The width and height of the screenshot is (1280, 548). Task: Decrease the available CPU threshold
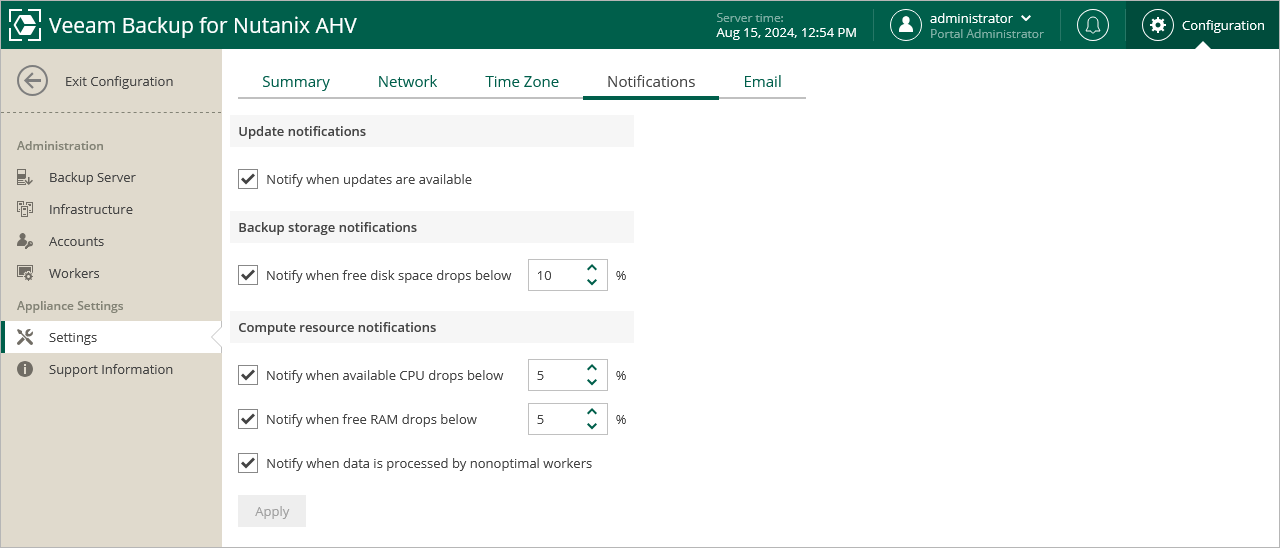(x=592, y=382)
